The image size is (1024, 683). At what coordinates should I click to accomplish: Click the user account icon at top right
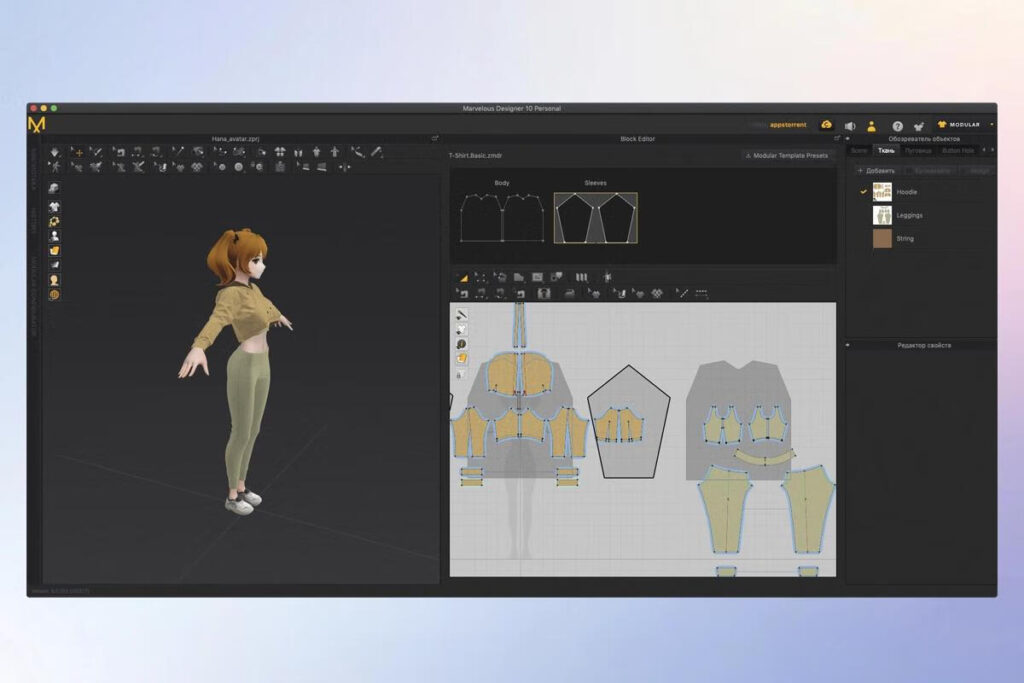[872, 125]
